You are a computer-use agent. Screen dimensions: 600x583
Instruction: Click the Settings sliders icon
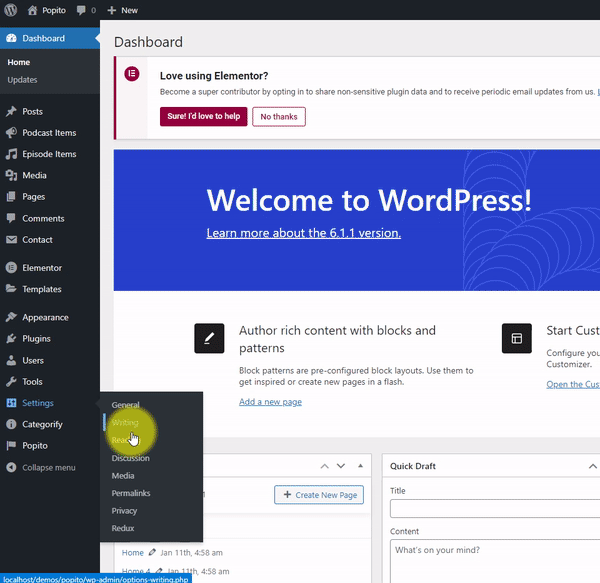pos(11,403)
